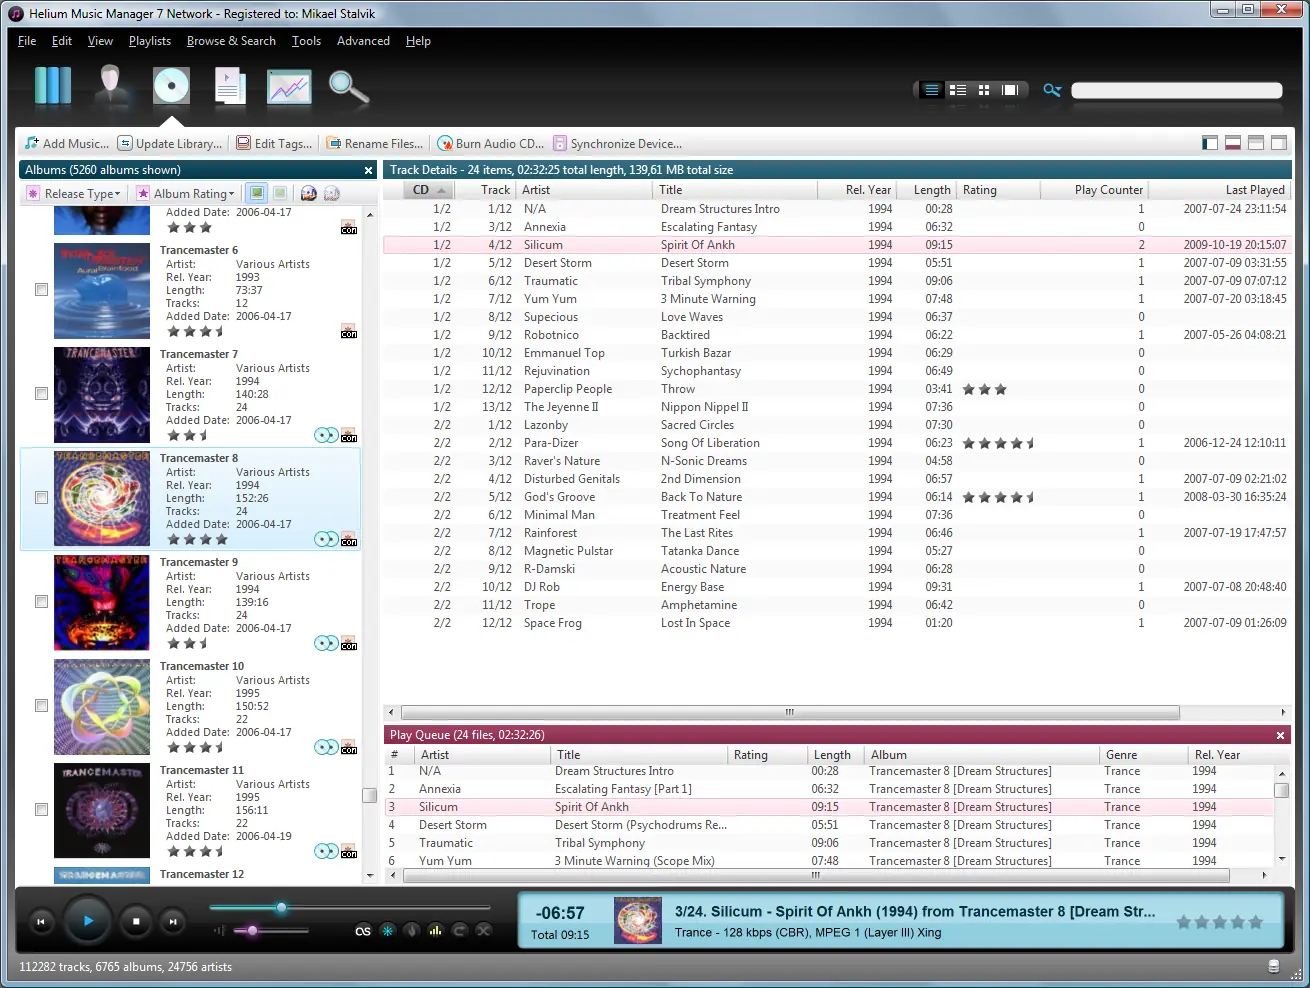The height and width of the screenshot is (988, 1310).
Task: Click the equalizer bars icon in player
Action: point(435,931)
